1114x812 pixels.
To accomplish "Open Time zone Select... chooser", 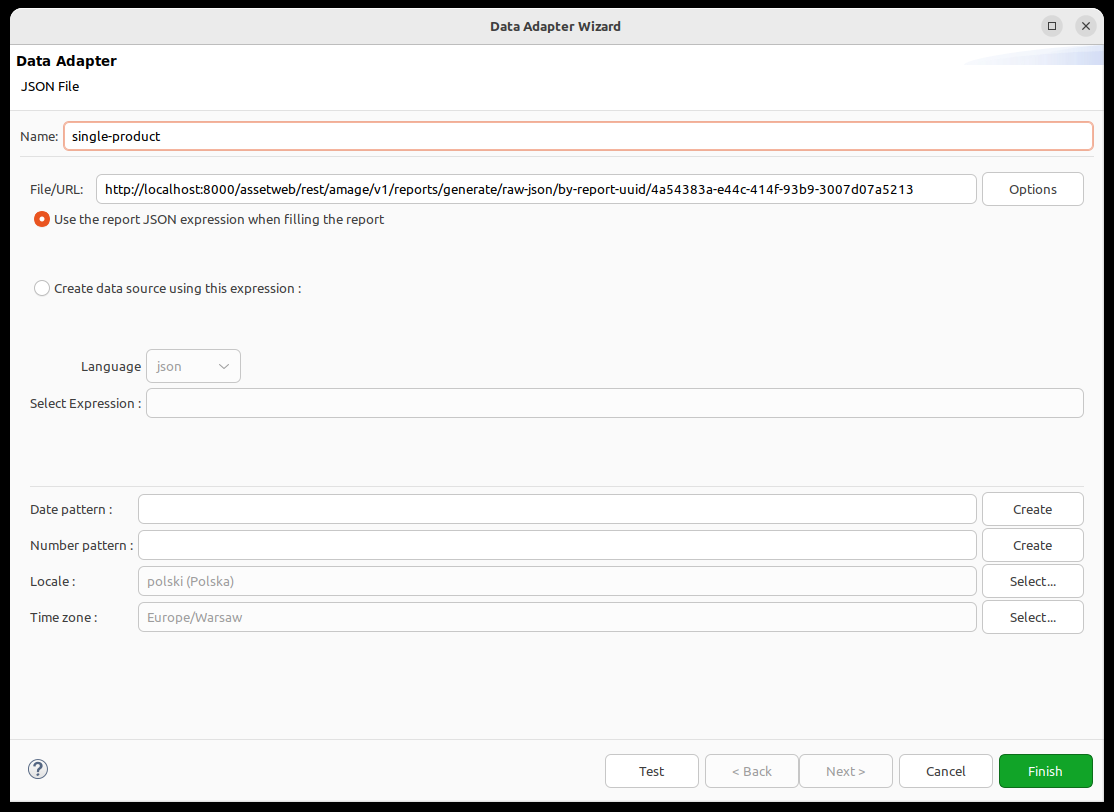I will (x=1032, y=617).
